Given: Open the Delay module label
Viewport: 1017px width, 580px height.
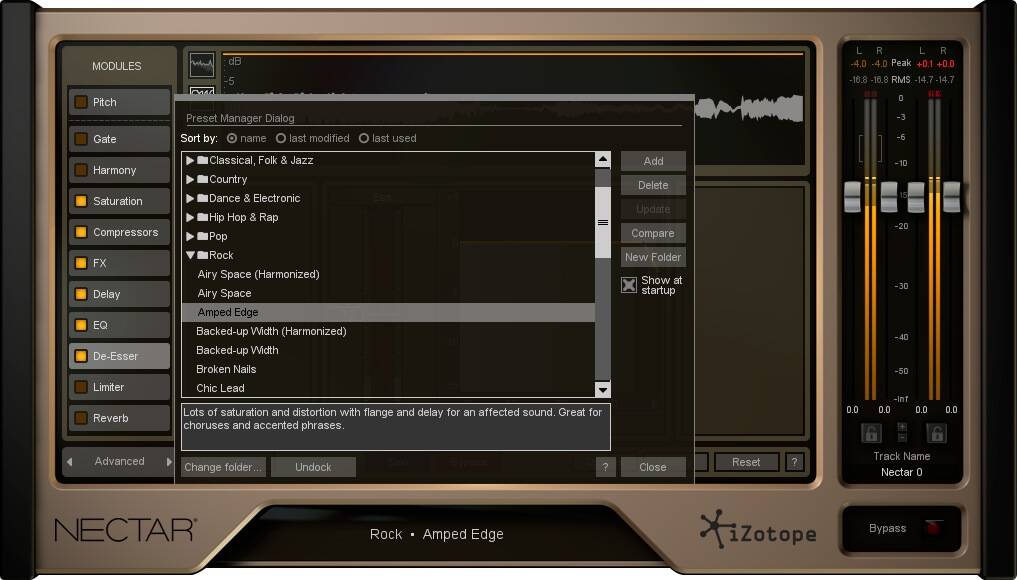Looking at the screenshot, I should (106, 294).
